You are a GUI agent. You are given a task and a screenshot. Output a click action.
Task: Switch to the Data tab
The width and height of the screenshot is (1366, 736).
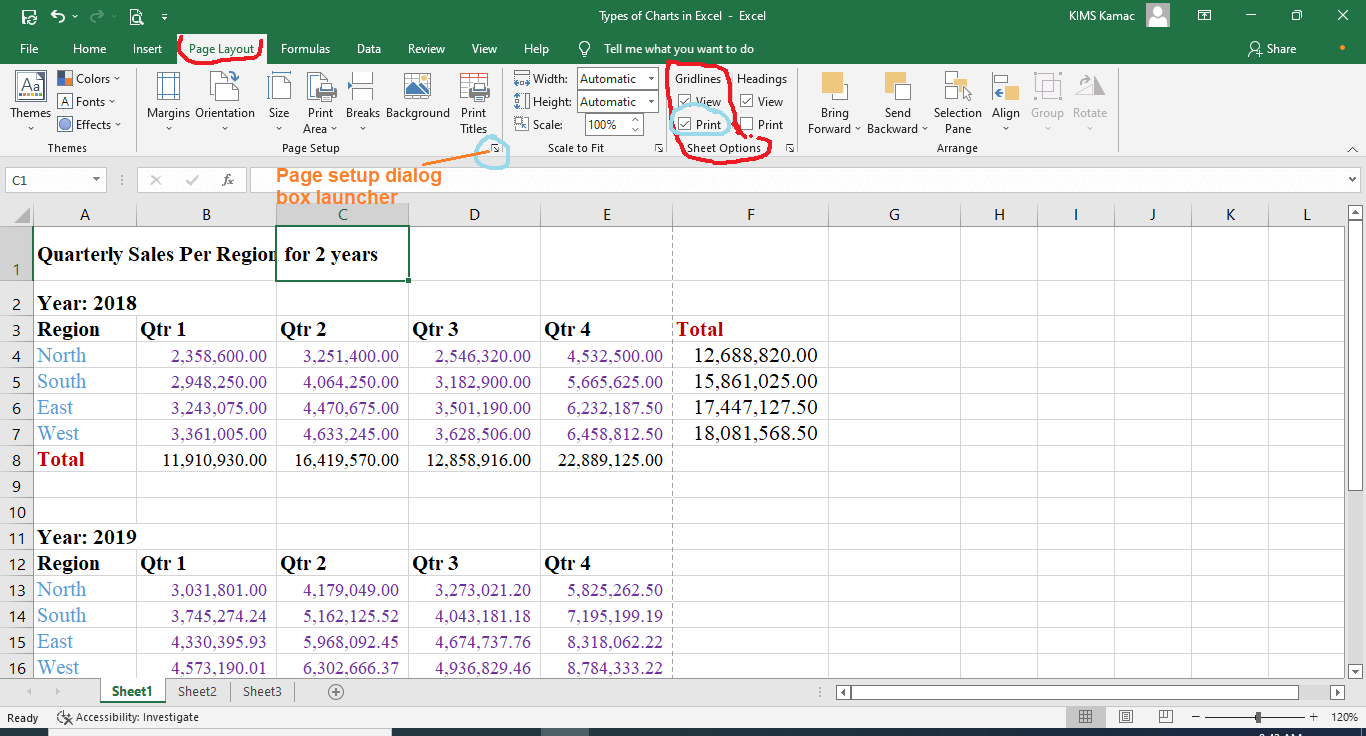coord(369,48)
